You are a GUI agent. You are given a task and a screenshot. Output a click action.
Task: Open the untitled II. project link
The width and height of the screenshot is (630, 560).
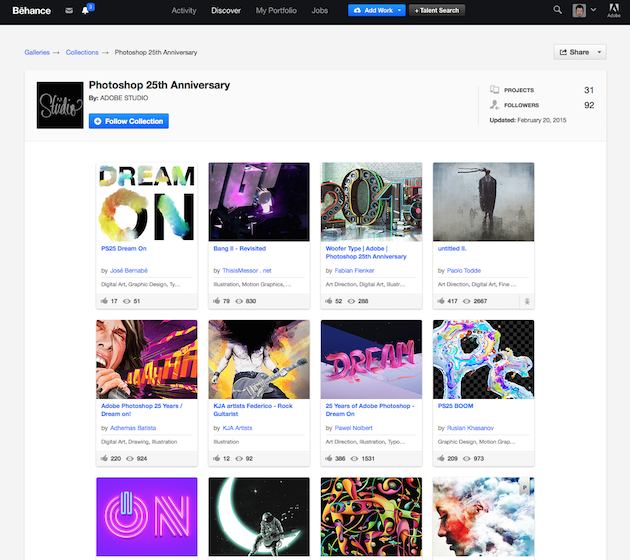click(452, 249)
